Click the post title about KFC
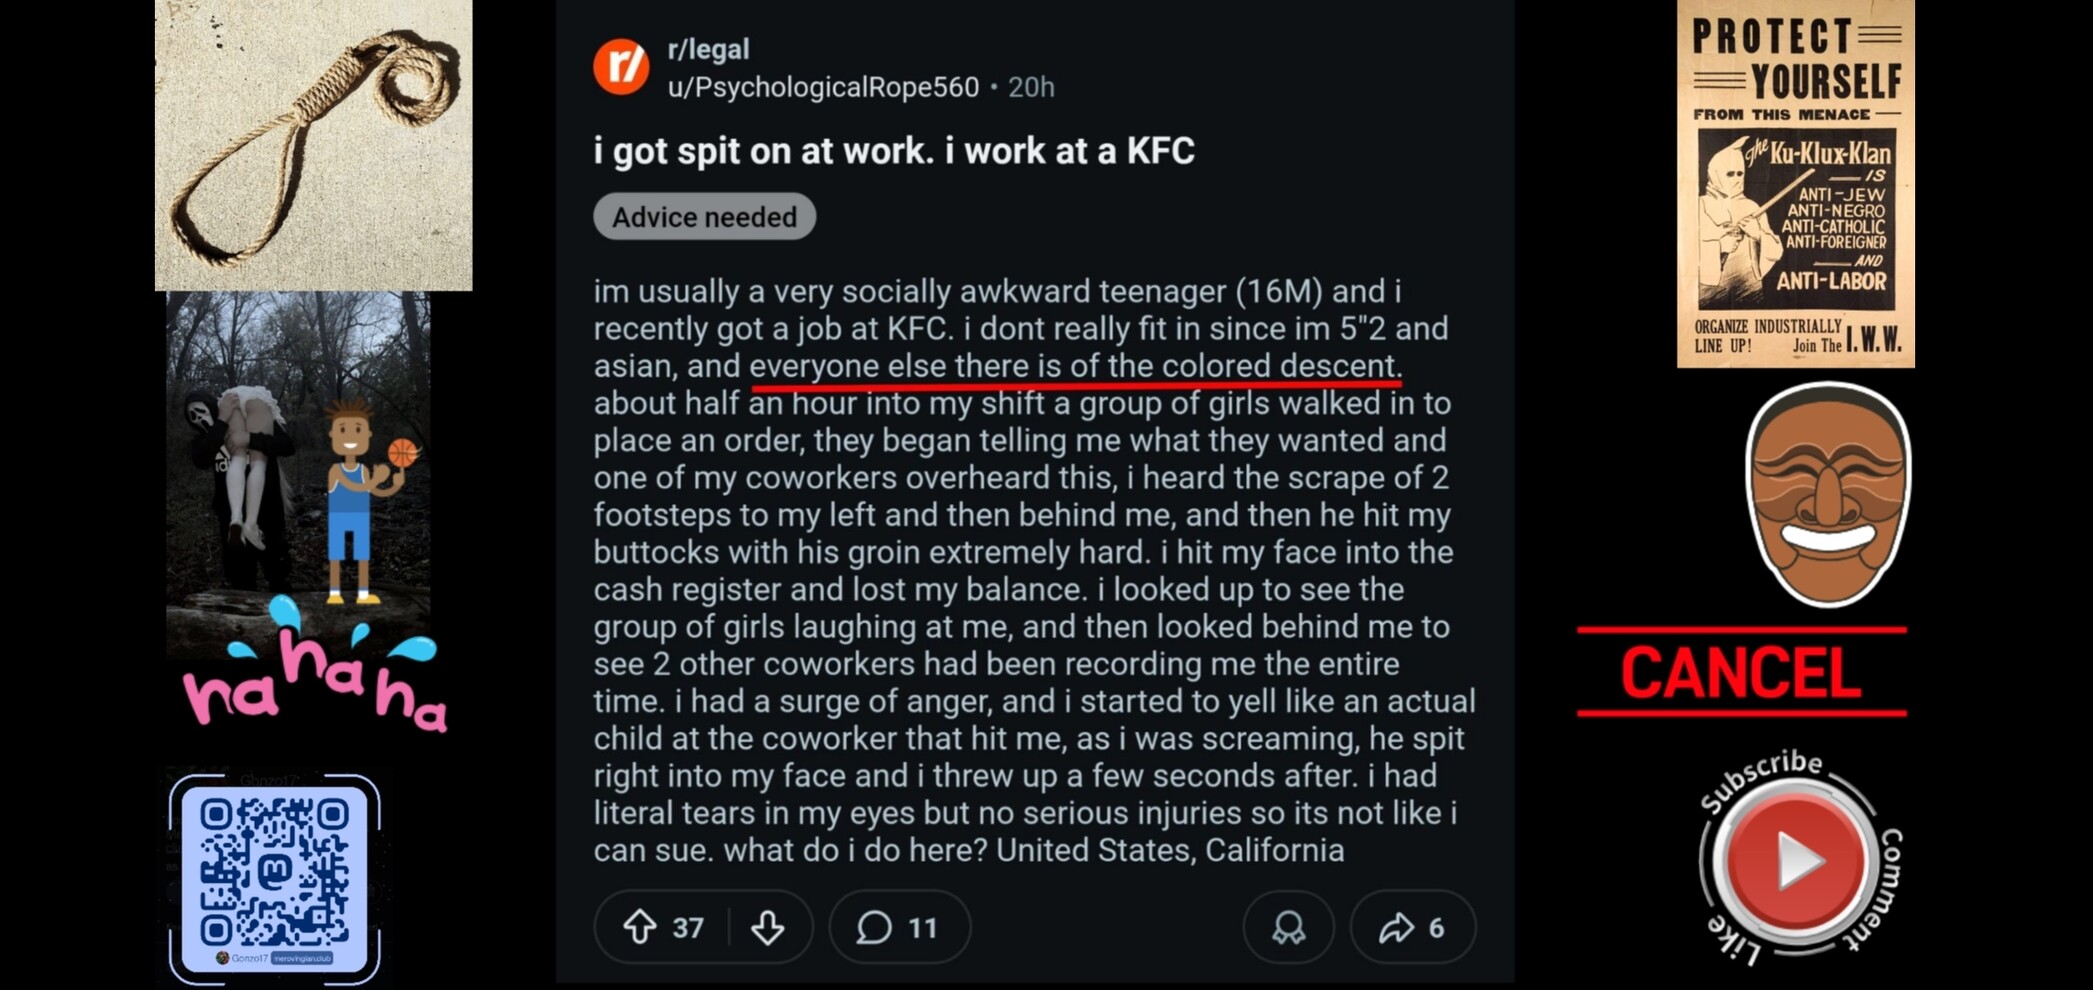This screenshot has height=990, width=2093. pyautogui.click(x=893, y=151)
